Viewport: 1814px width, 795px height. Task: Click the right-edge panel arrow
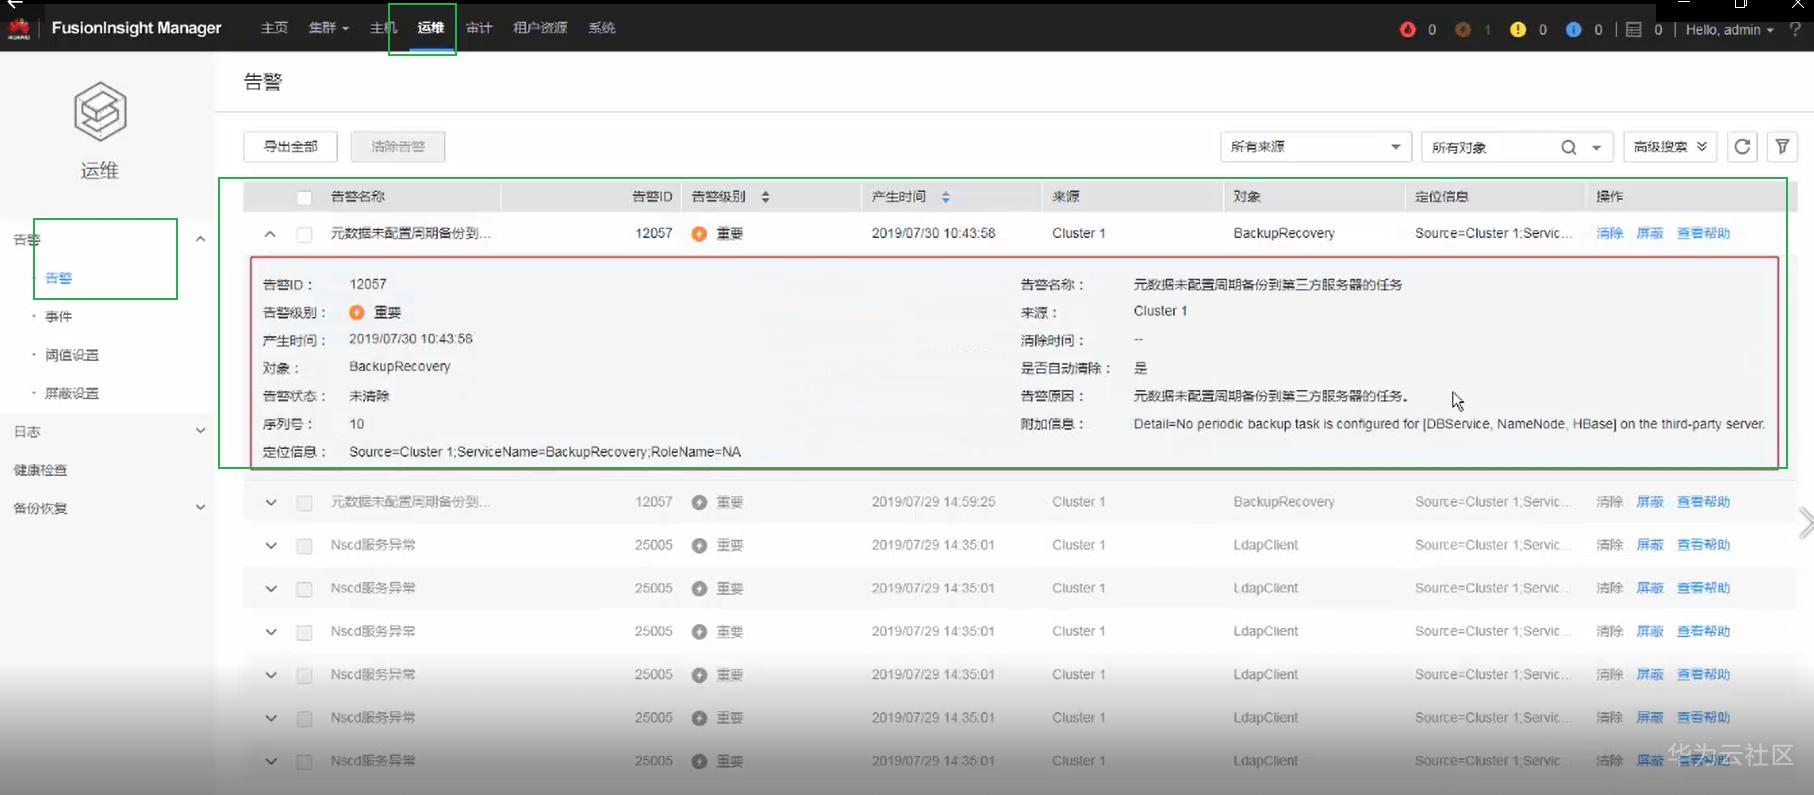(1805, 523)
